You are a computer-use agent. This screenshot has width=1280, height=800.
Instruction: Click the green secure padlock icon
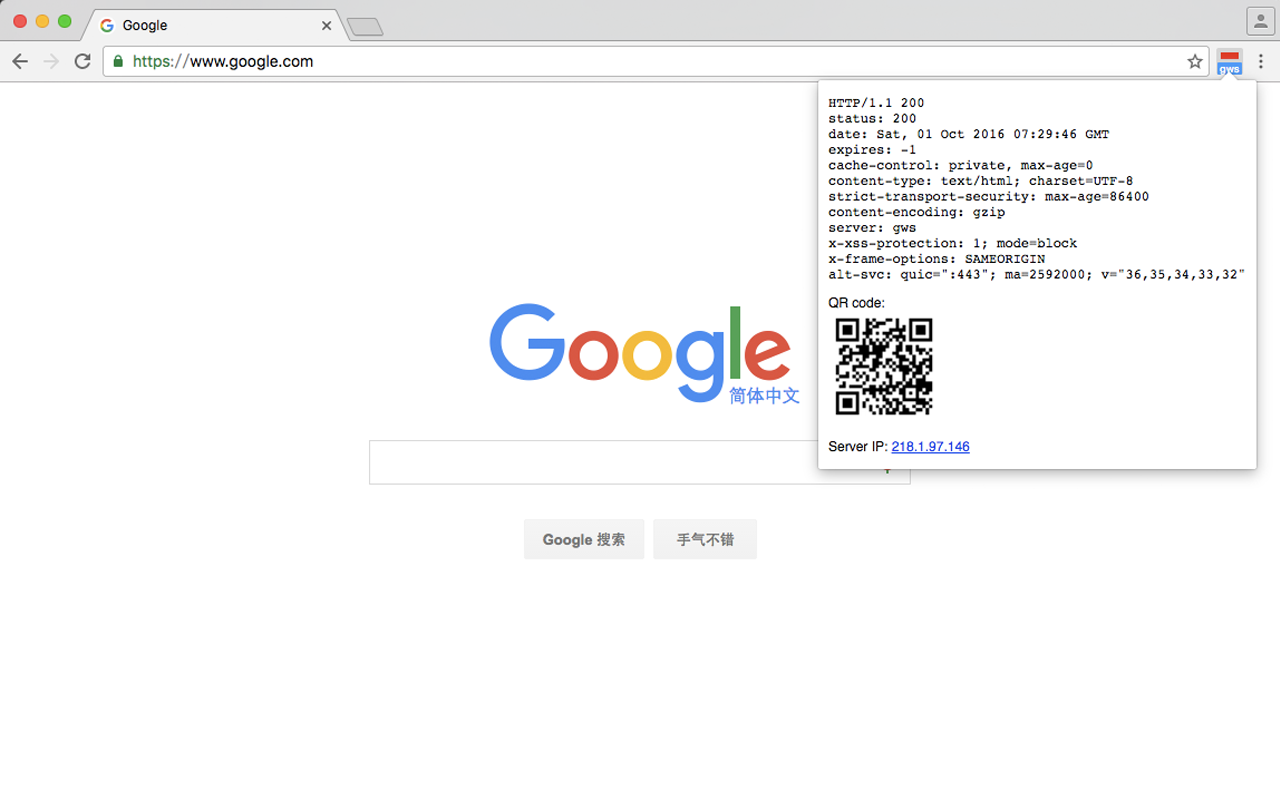(x=118, y=61)
